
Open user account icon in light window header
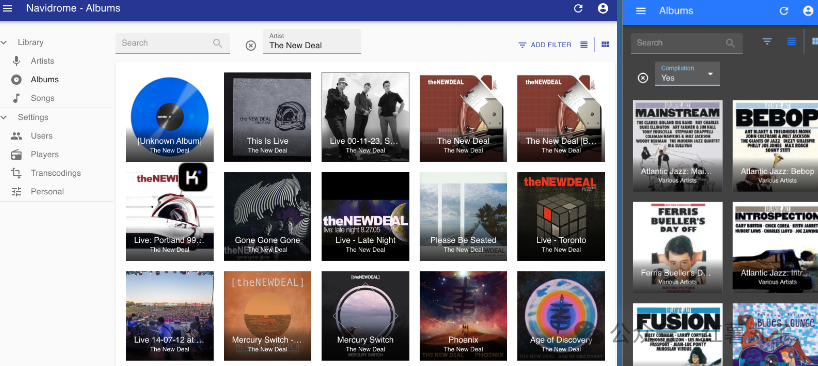point(603,8)
